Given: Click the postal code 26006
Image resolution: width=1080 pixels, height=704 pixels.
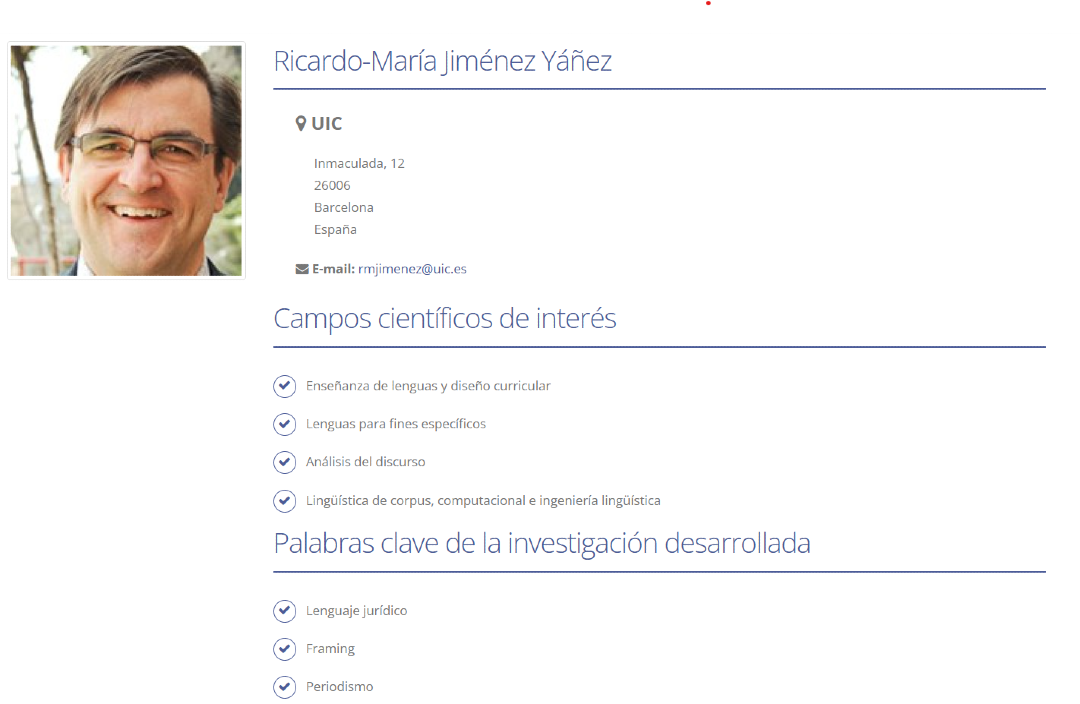Looking at the screenshot, I should (332, 185).
